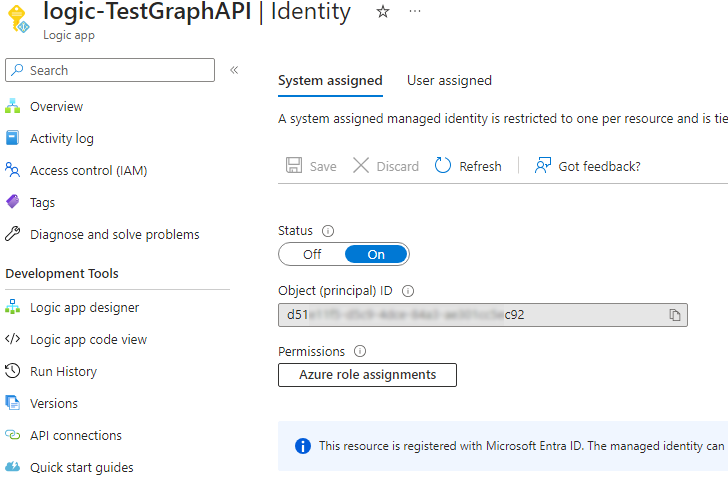Show Permissions info tooltip icon
Image resolution: width=728 pixels, height=496 pixels.
click(x=360, y=351)
